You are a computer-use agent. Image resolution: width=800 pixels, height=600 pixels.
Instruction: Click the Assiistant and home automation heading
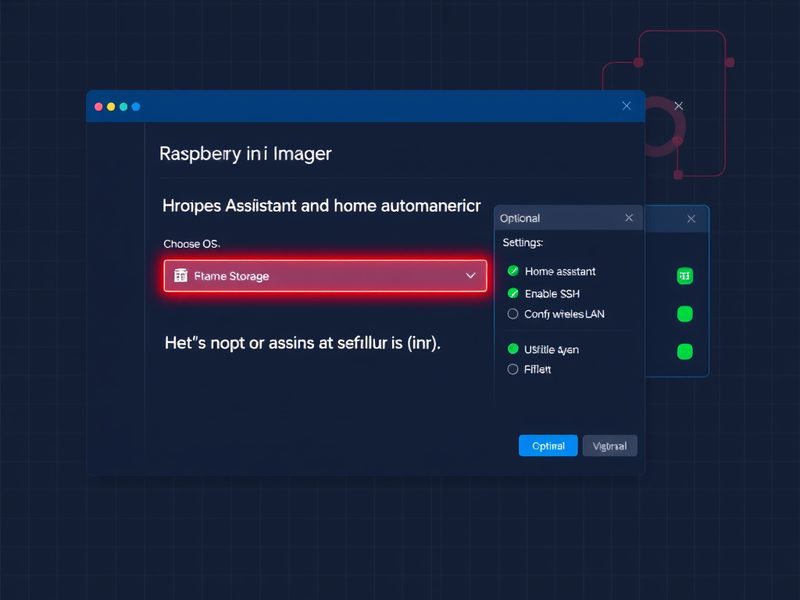click(321, 206)
